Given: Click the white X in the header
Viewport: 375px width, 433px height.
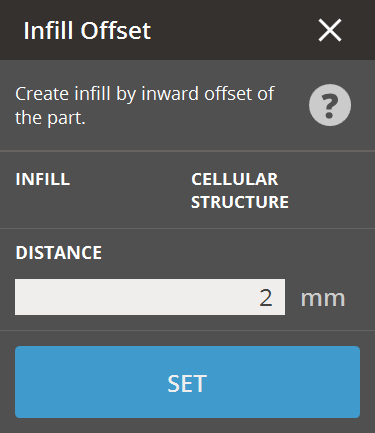Looking at the screenshot, I should point(330,30).
